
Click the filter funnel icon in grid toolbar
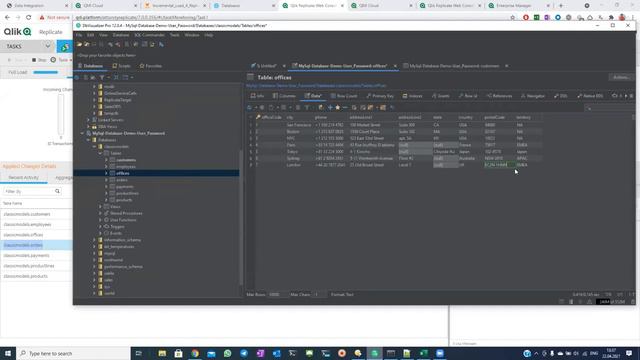307,108
